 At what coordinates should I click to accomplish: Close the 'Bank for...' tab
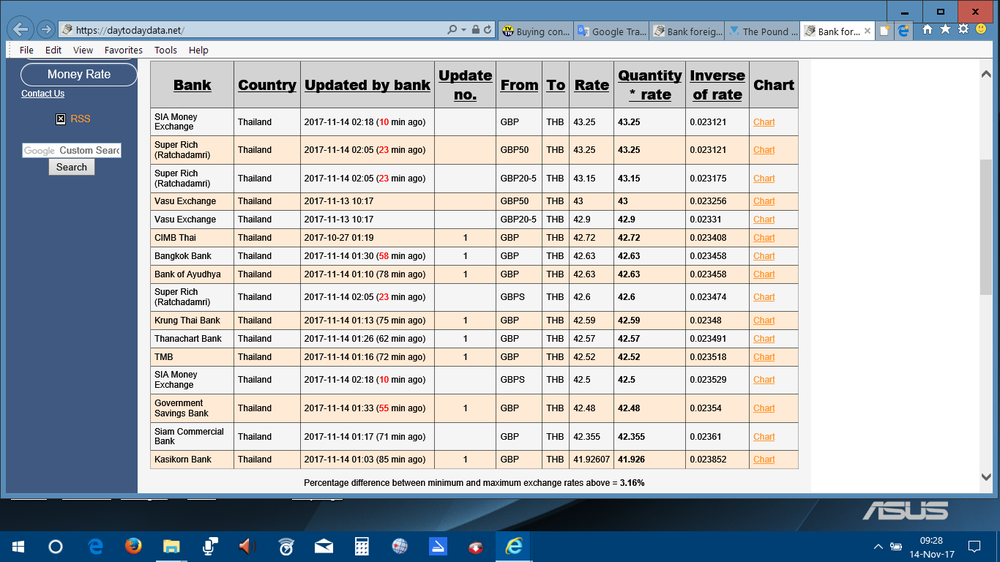pos(867,31)
